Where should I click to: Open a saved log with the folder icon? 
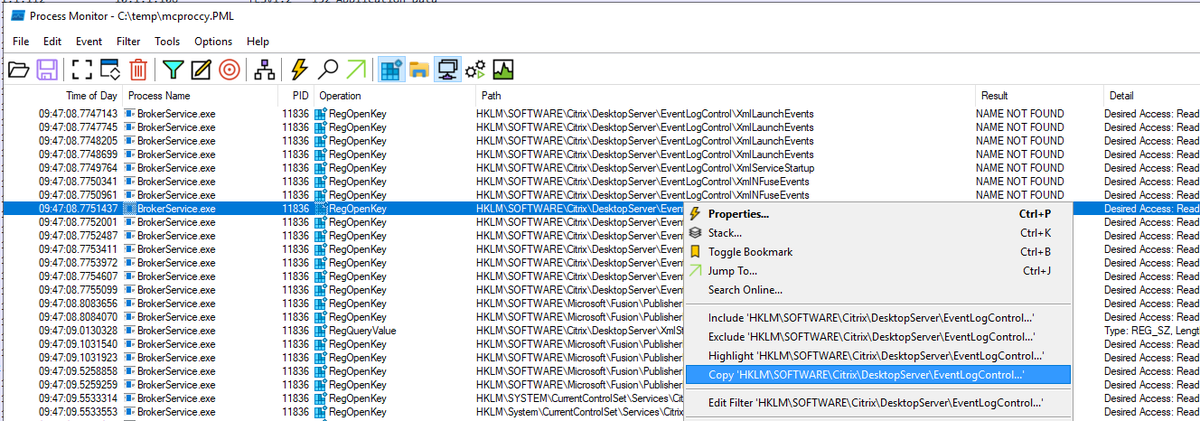click(18, 69)
